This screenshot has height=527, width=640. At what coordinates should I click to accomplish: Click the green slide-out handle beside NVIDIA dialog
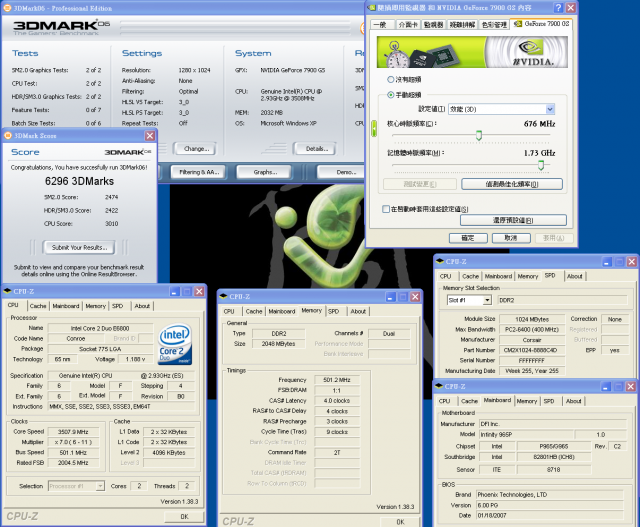(x=374, y=128)
